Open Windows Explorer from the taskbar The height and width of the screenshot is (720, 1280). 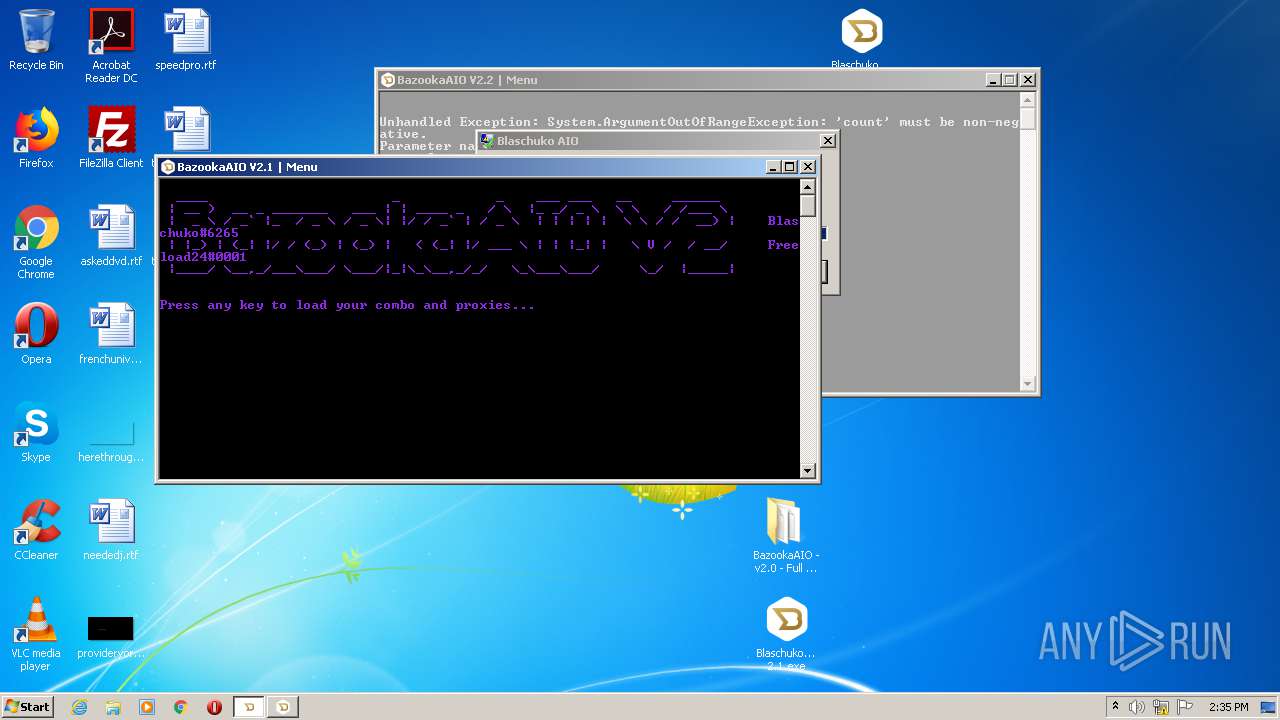click(x=113, y=707)
